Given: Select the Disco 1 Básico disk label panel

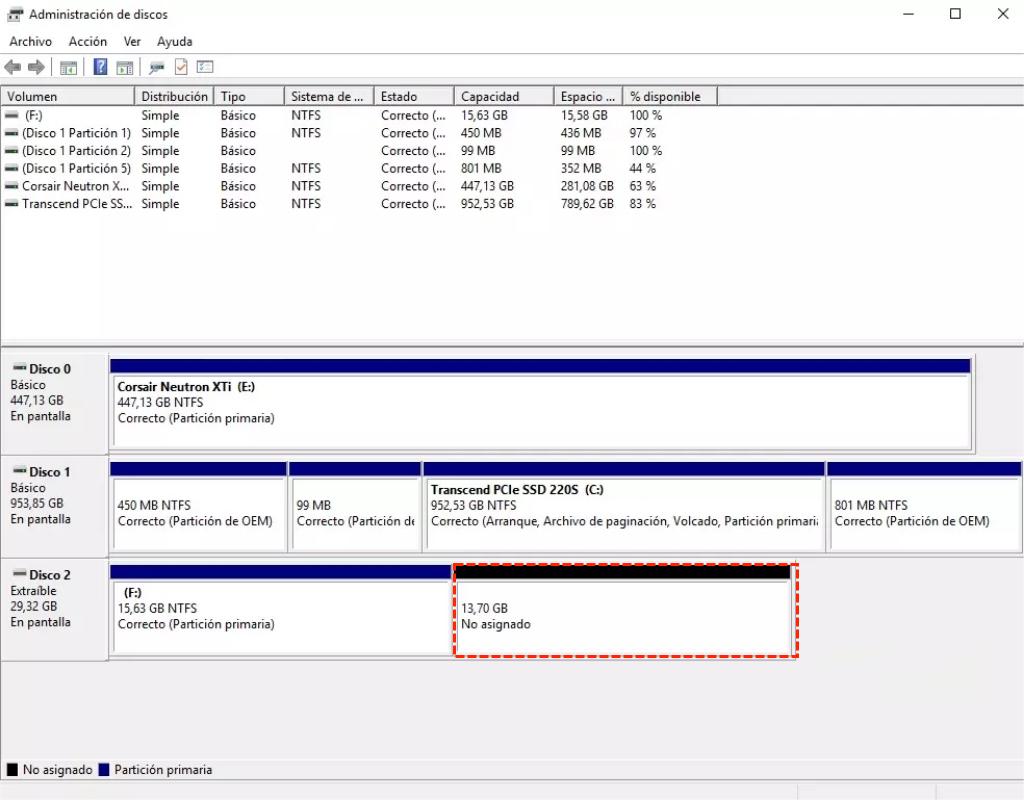Looking at the screenshot, I should (54, 506).
